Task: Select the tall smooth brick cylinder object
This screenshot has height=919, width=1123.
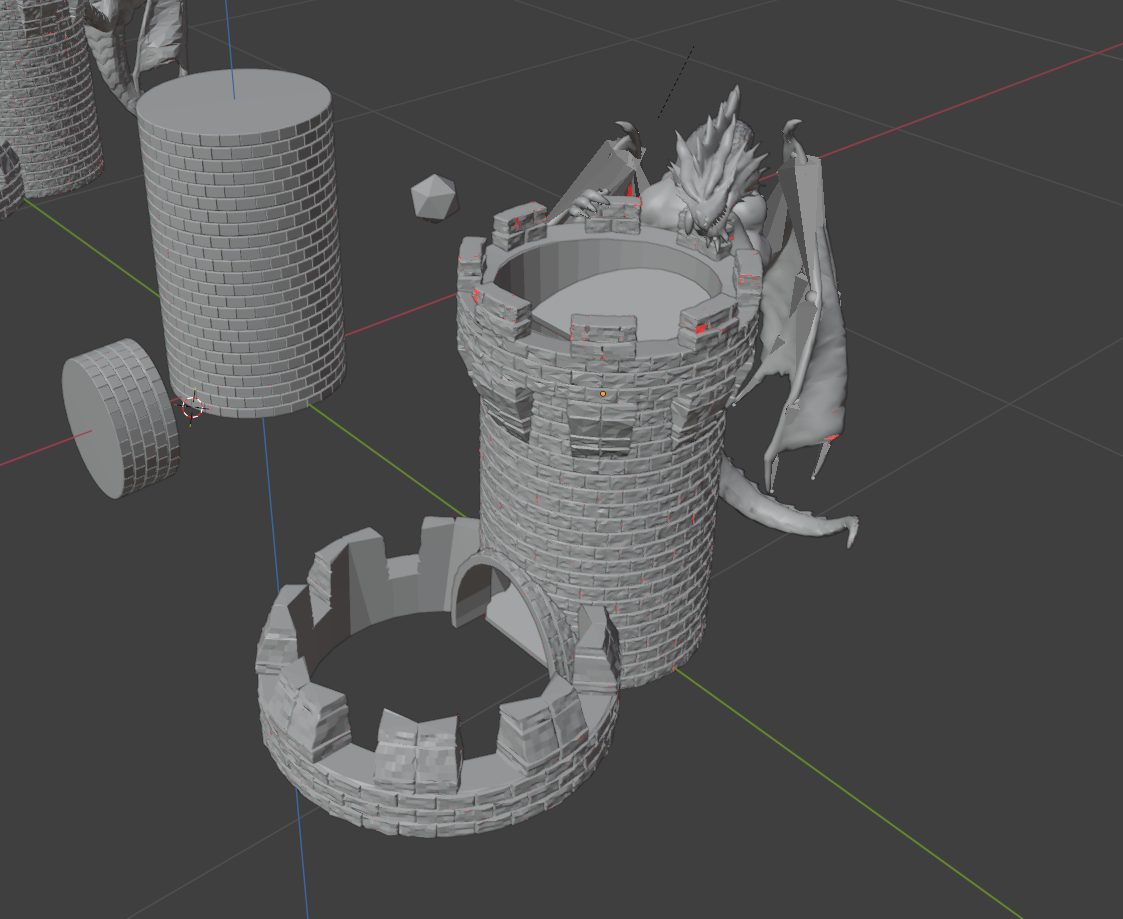Action: click(x=241, y=244)
